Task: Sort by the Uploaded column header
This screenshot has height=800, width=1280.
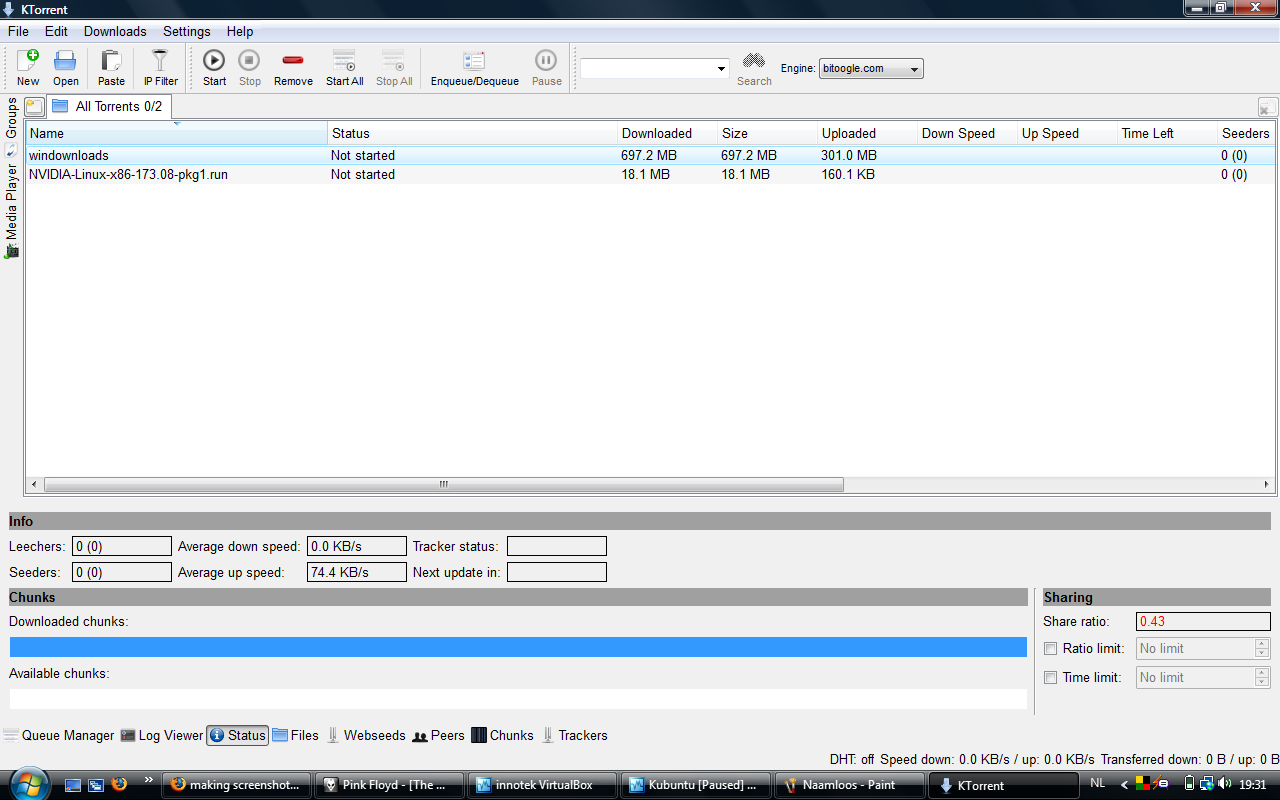Action: pos(867,133)
